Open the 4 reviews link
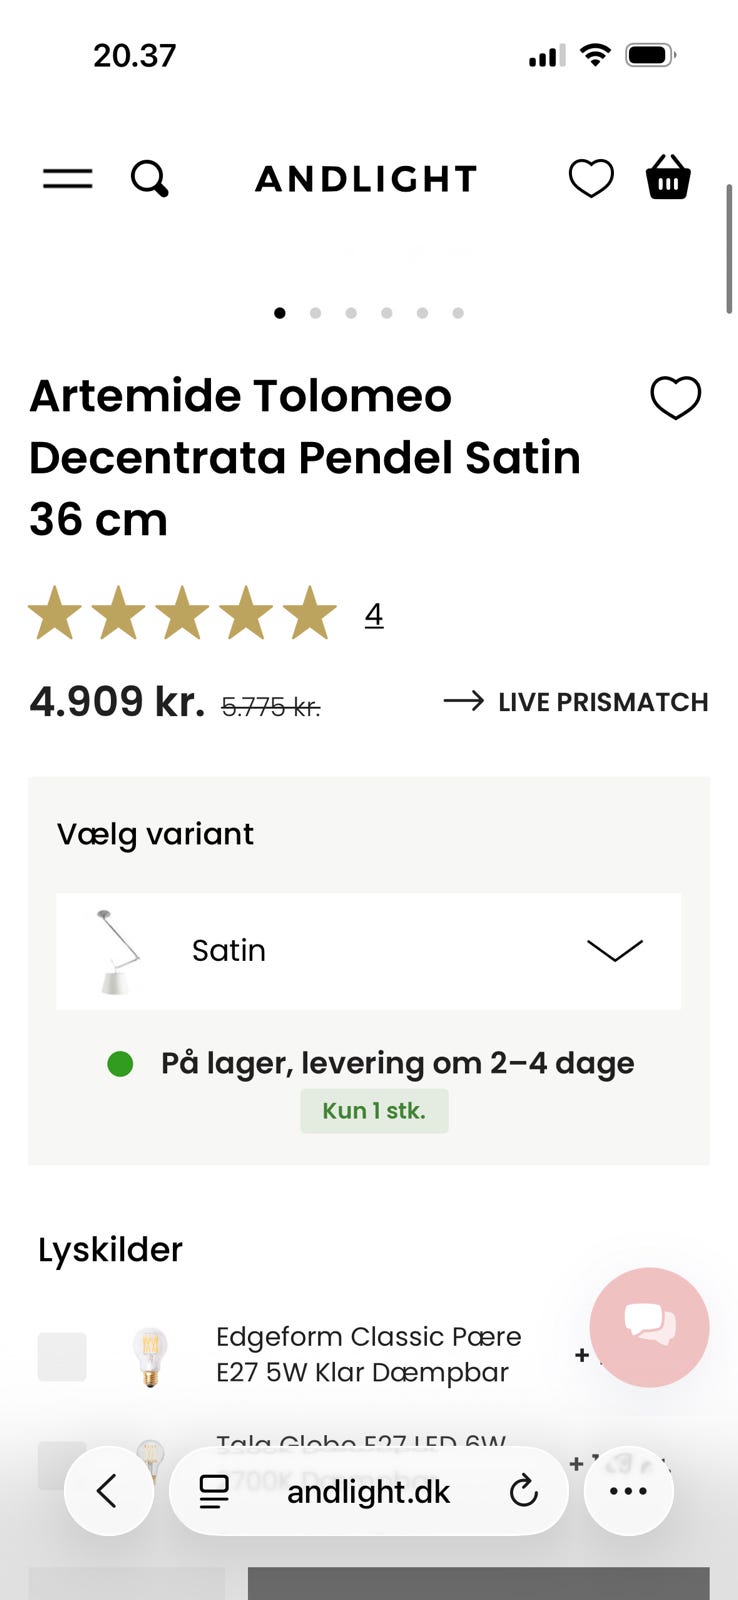 [374, 614]
